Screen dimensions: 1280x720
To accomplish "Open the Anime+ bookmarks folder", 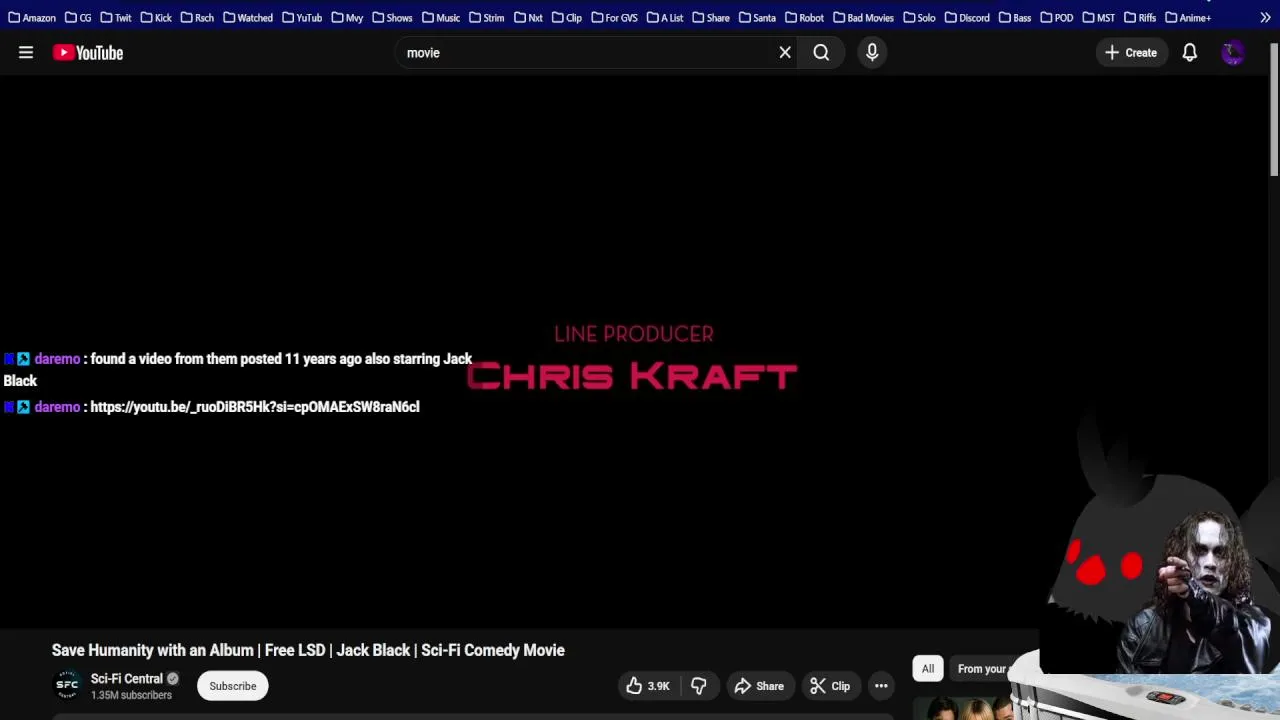I will click(1188, 18).
